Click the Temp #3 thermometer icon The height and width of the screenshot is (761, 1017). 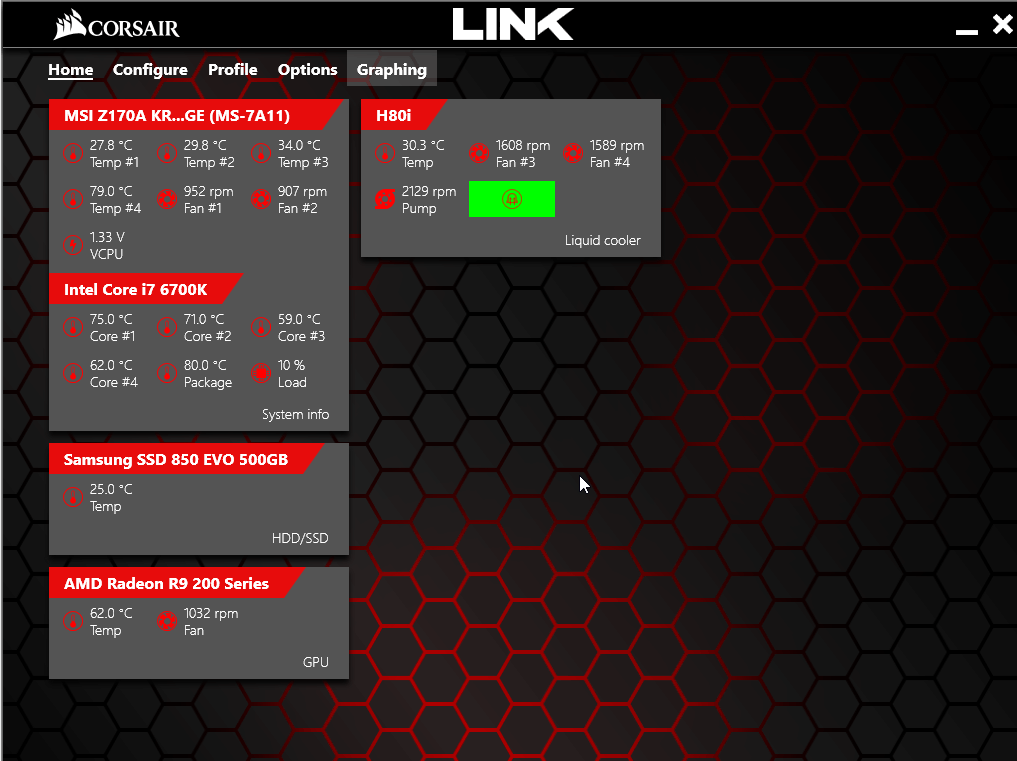coord(261,154)
